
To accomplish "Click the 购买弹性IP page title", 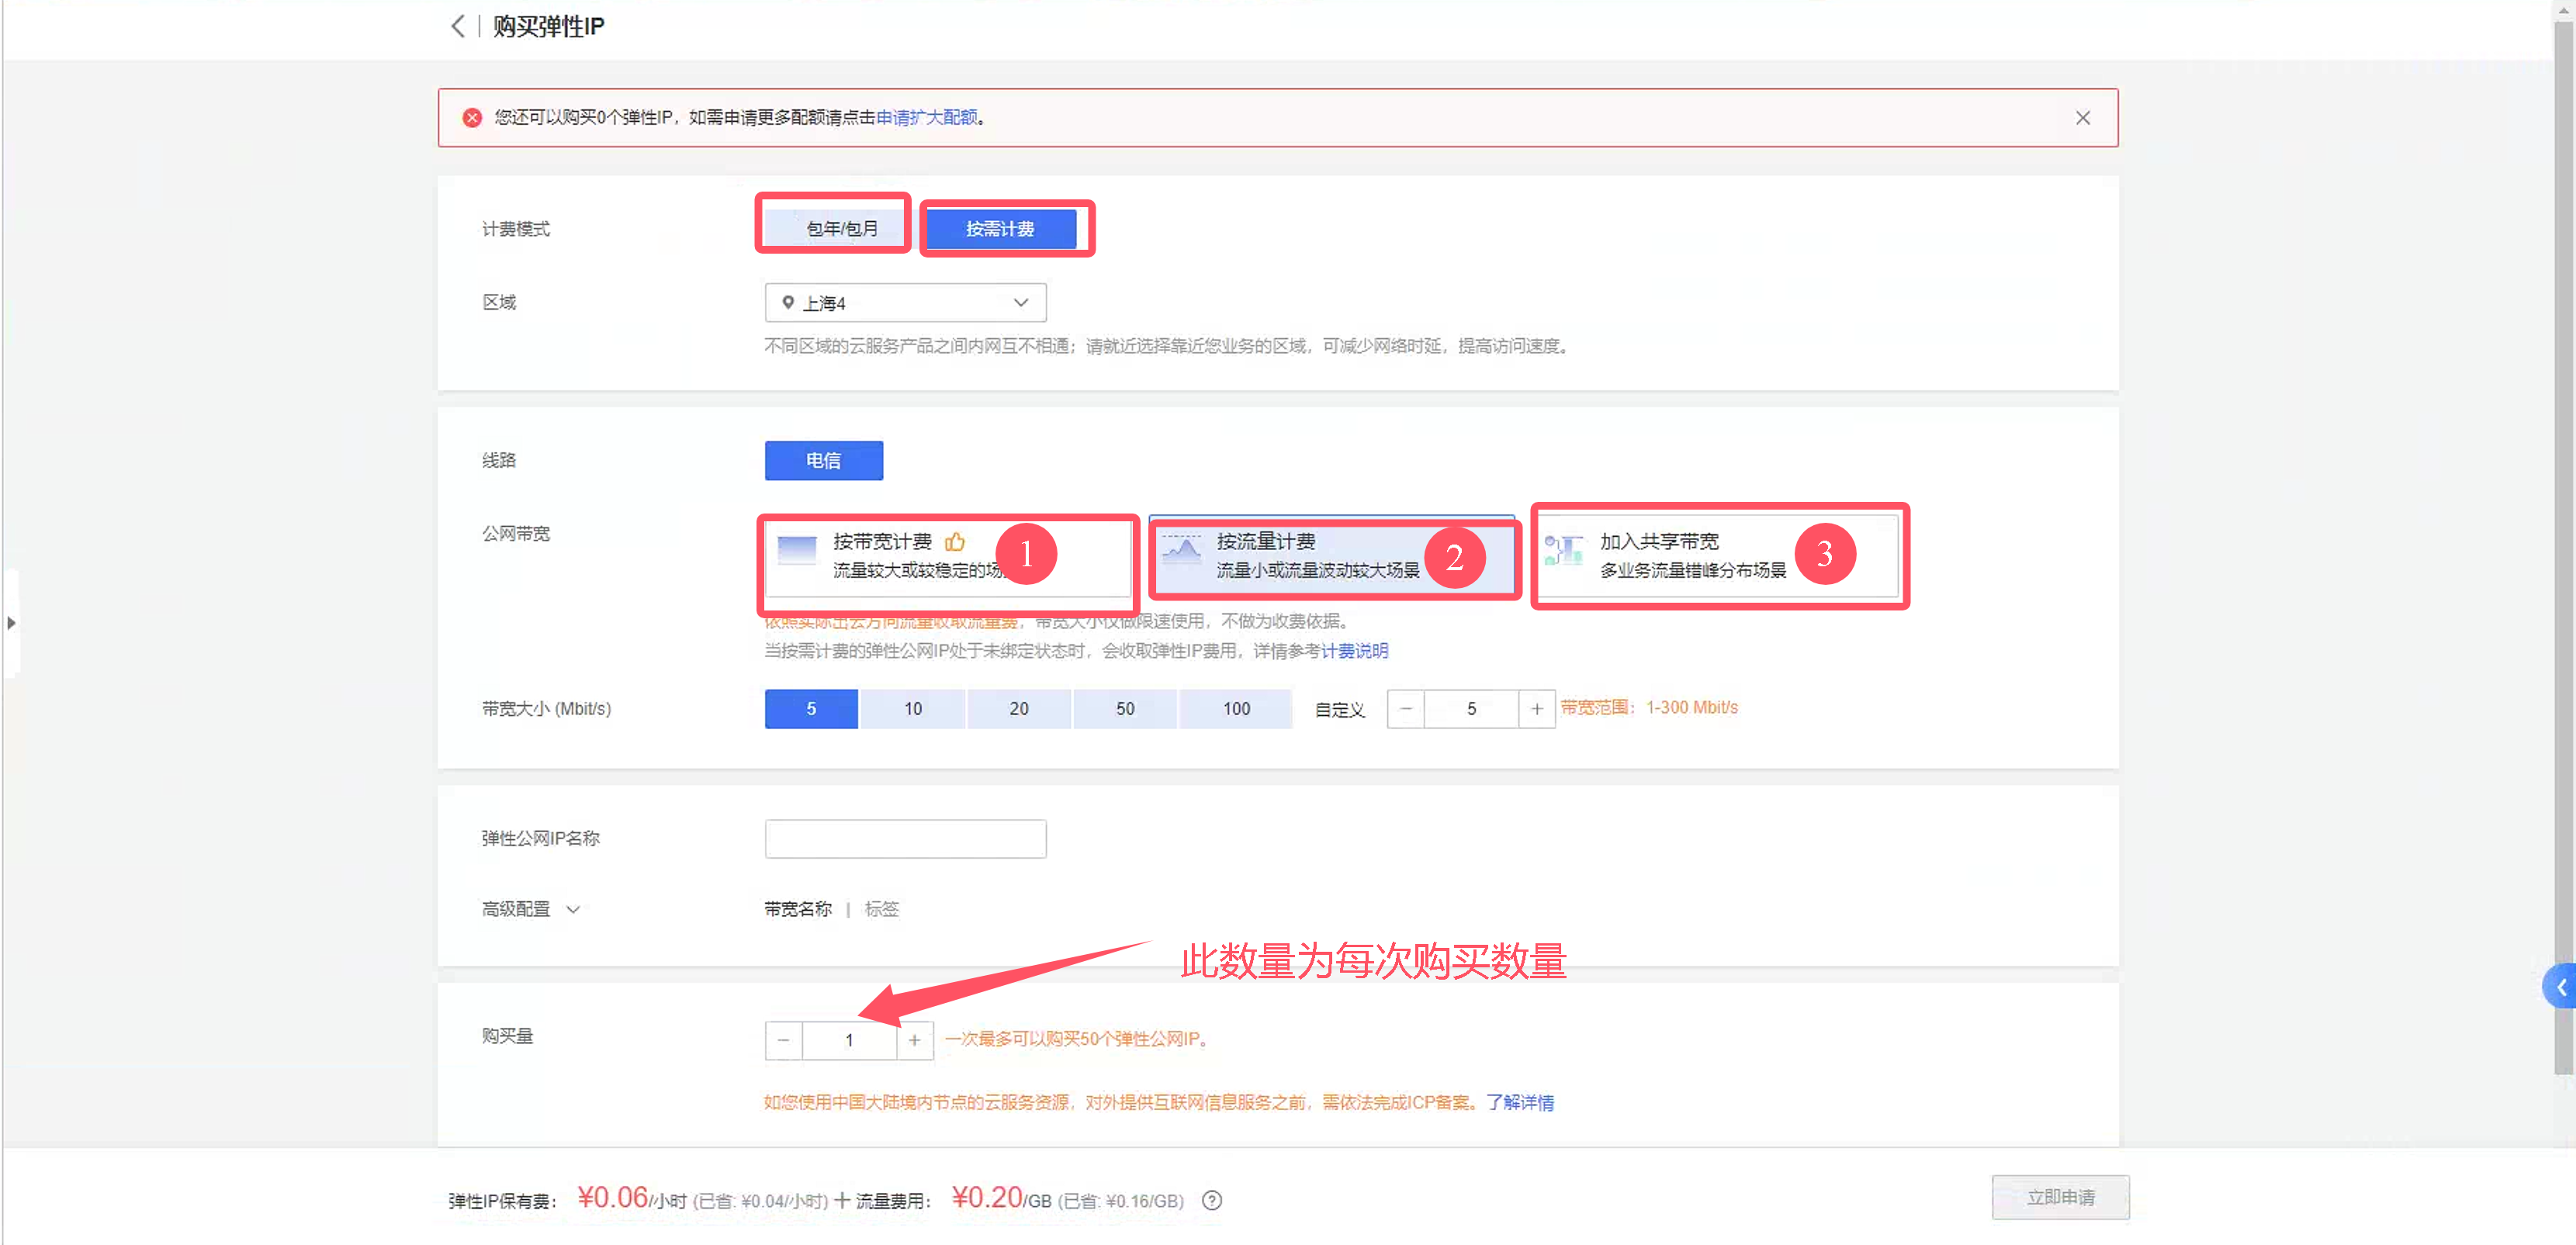I will (548, 26).
